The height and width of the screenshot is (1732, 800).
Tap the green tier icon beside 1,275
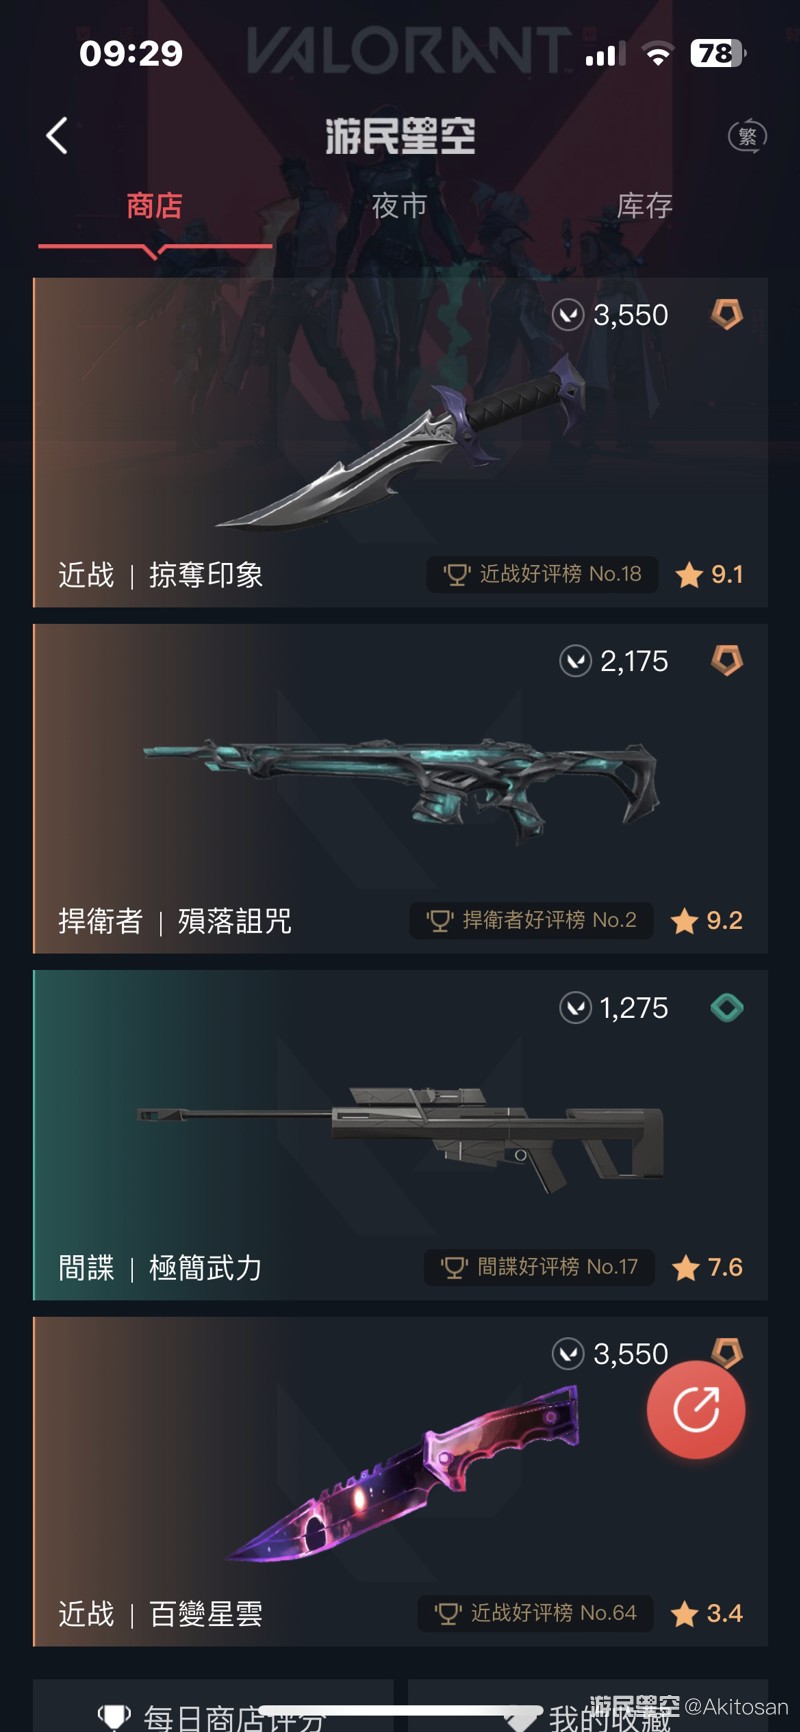727,1008
